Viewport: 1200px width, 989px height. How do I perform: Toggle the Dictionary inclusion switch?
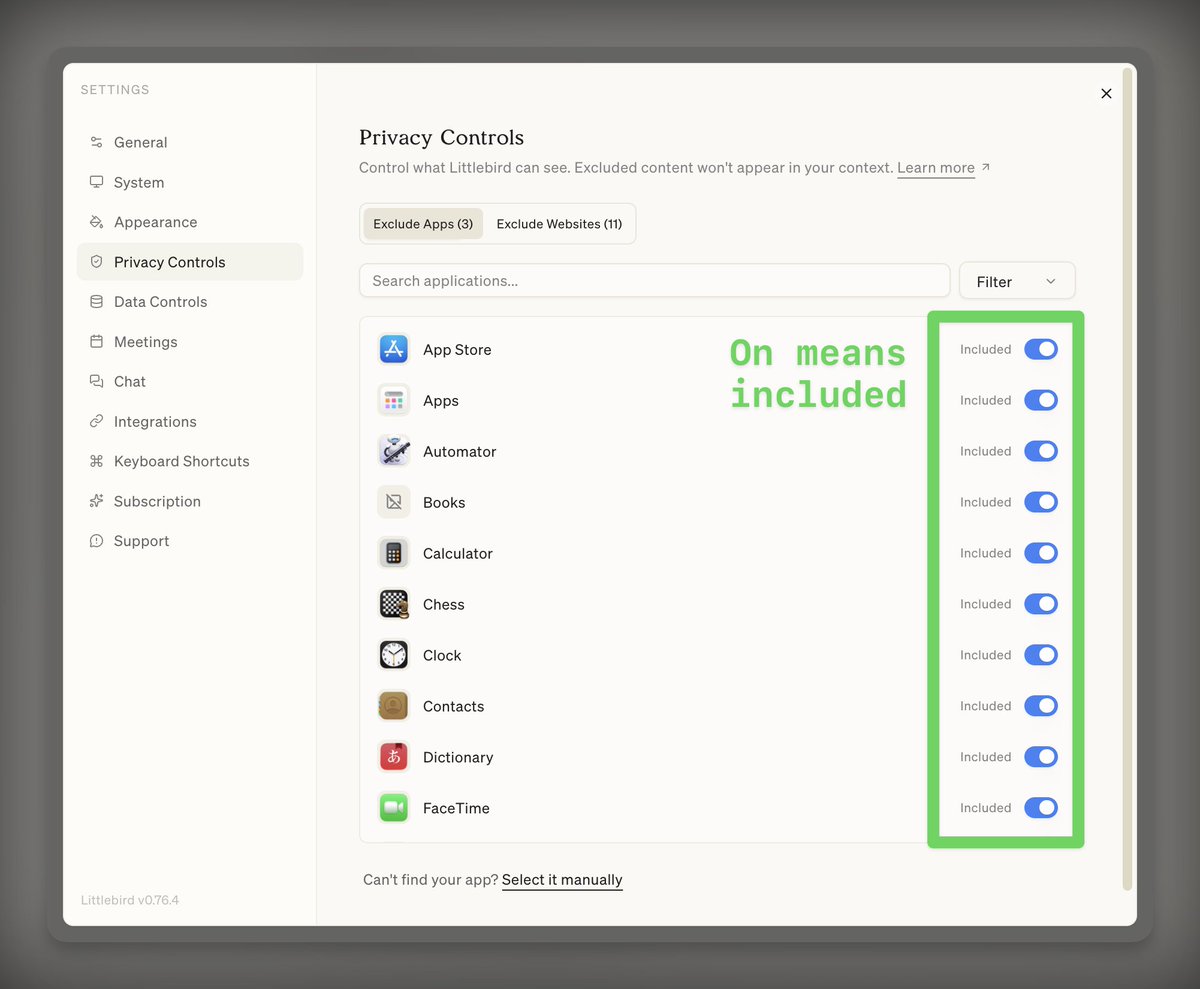coord(1041,757)
